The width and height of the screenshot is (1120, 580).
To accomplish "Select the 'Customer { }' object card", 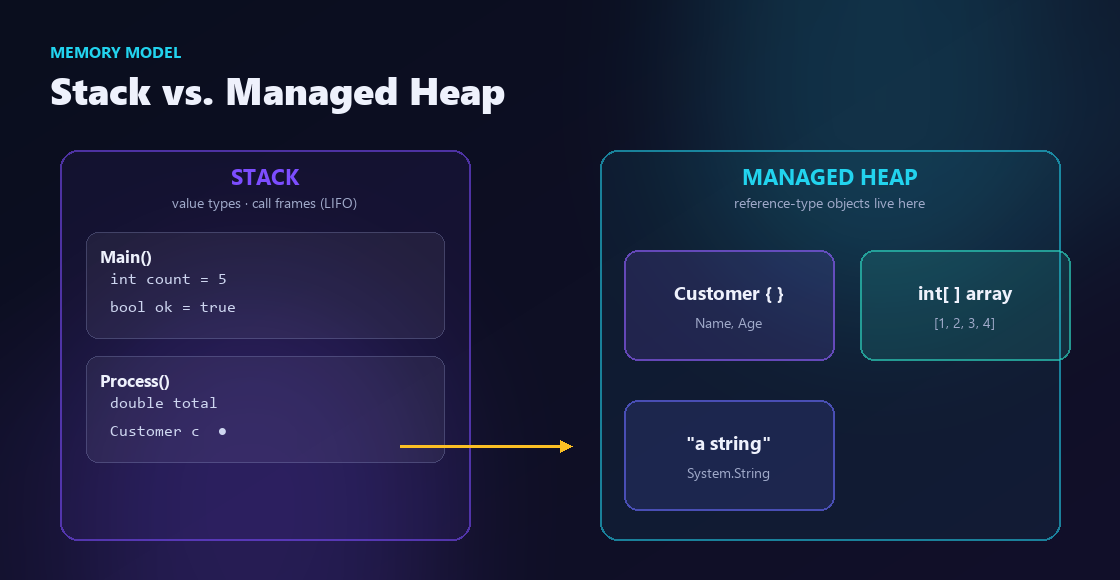I will [729, 306].
